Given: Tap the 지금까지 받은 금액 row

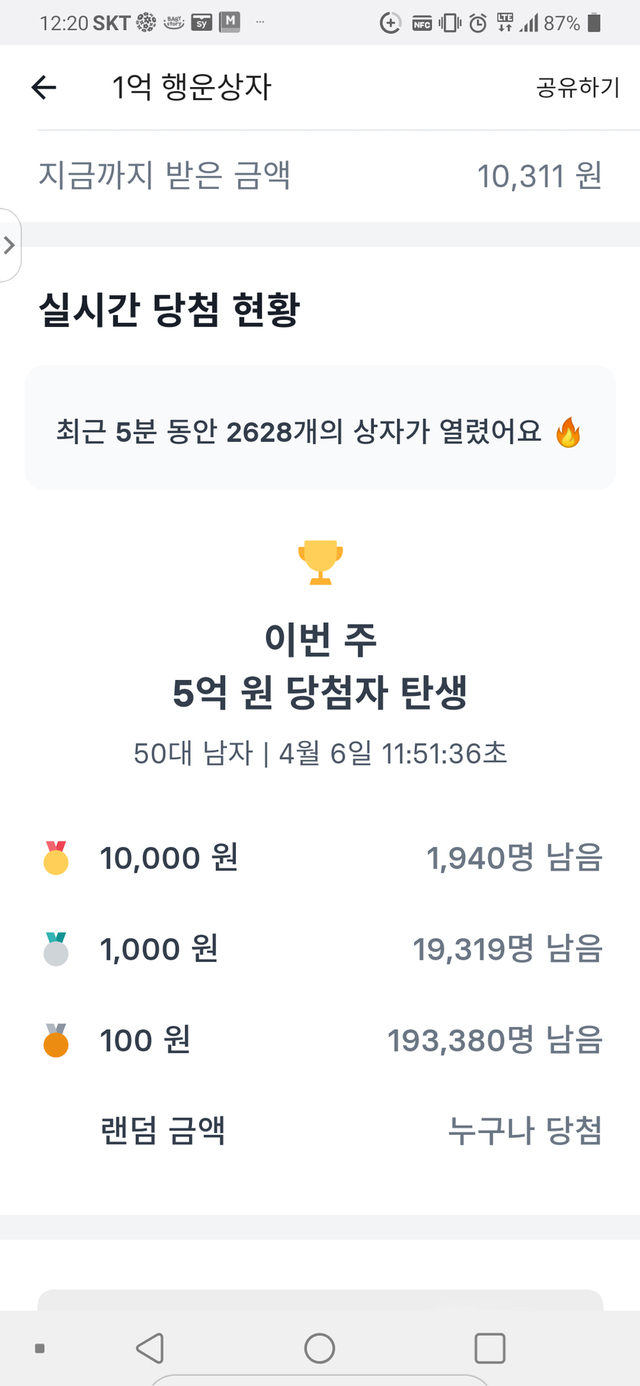Looking at the screenshot, I should pyautogui.click(x=165, y=176).
